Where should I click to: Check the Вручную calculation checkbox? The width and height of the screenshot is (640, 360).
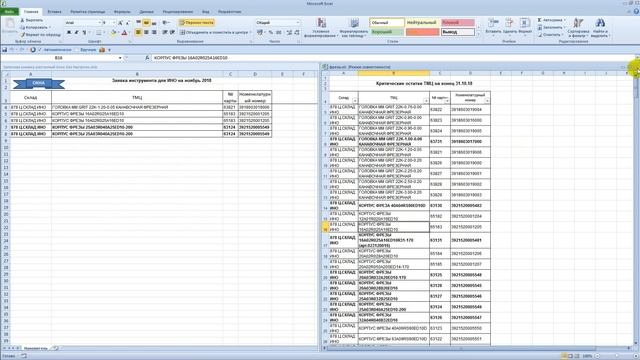click(77, 50)
